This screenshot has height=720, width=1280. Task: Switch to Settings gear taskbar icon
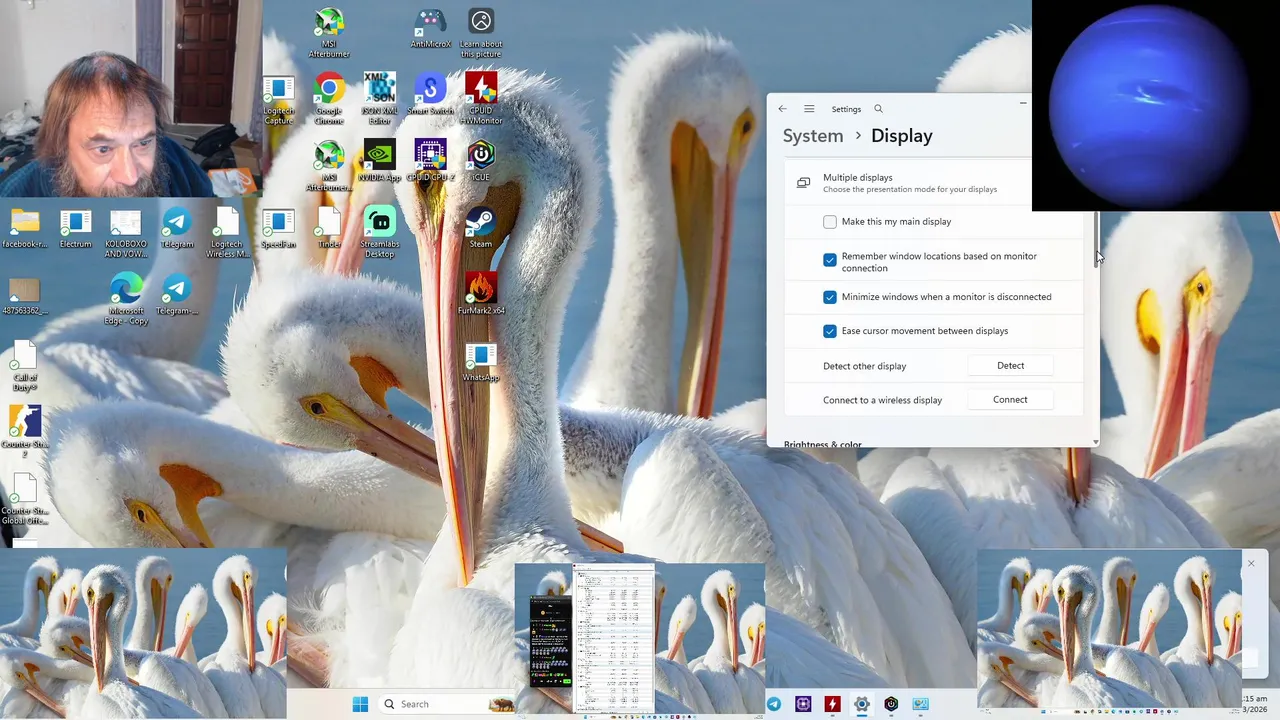click(861, 704)
